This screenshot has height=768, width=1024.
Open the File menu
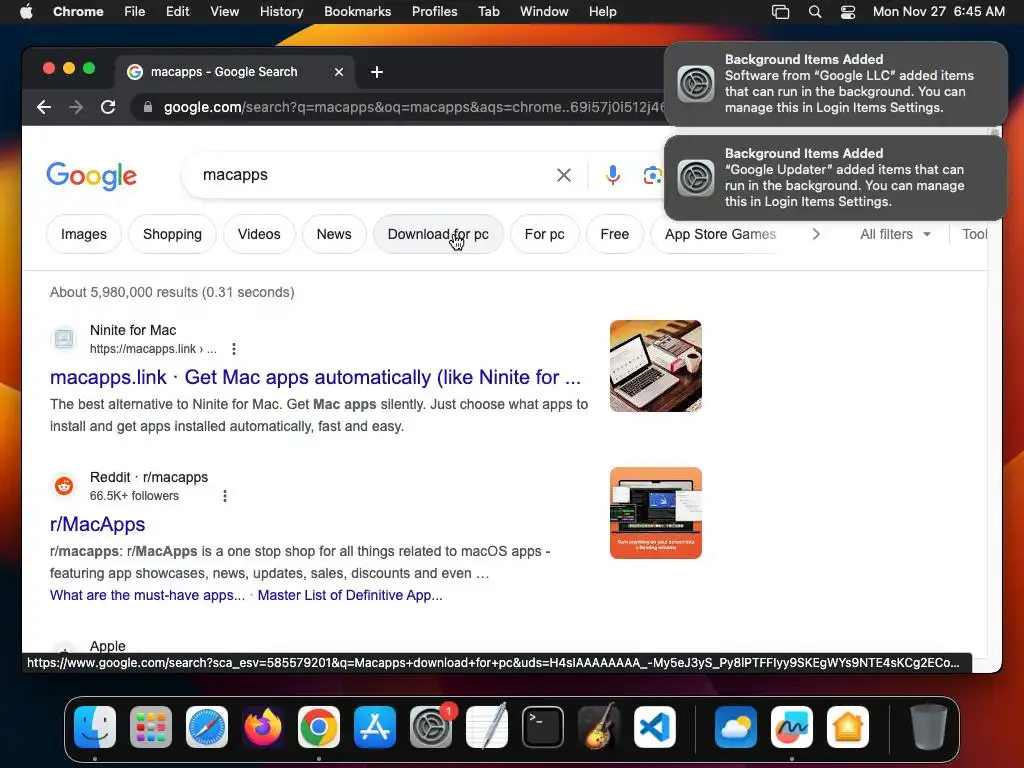135,12
